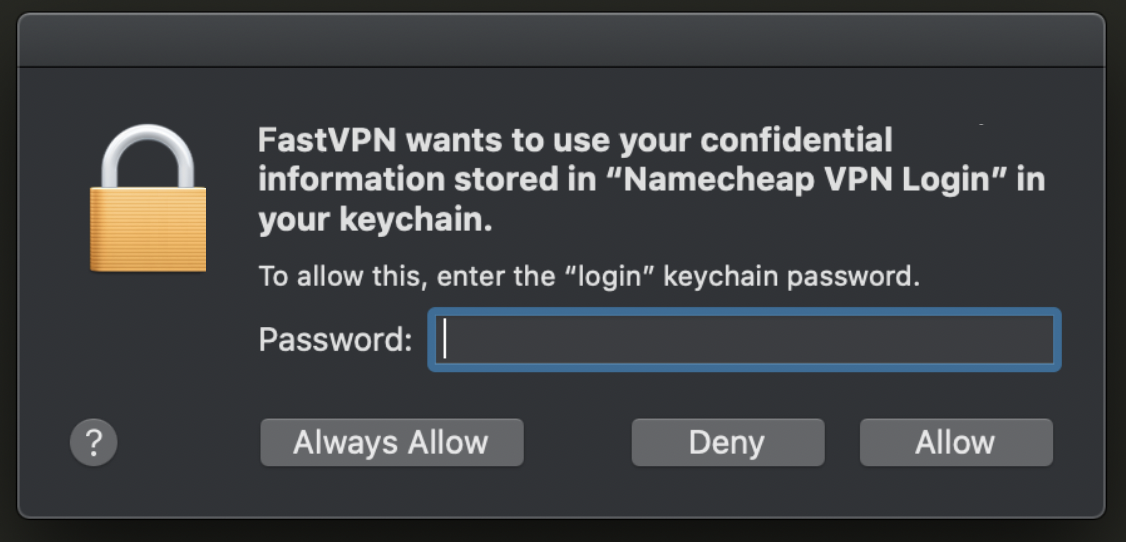Click the dialog's empty title bar
The image size is (1126, 542).
pyautogui.click(x=561, y=41)
